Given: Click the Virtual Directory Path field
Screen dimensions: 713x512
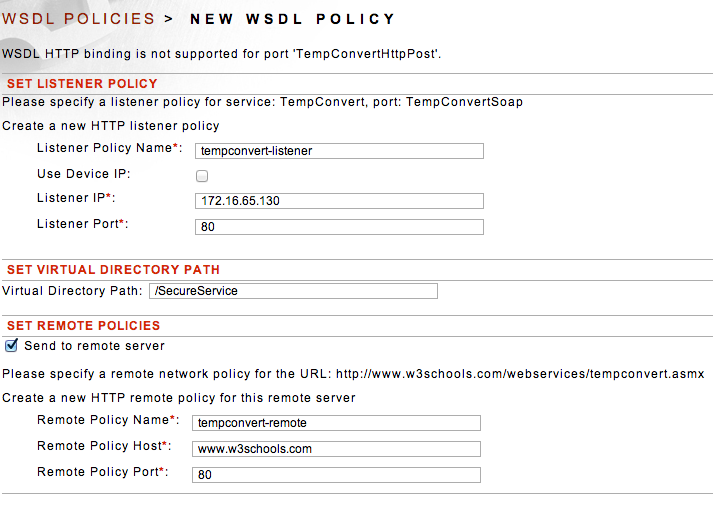Looking at the screenshot, I should [x=293, y=291].
